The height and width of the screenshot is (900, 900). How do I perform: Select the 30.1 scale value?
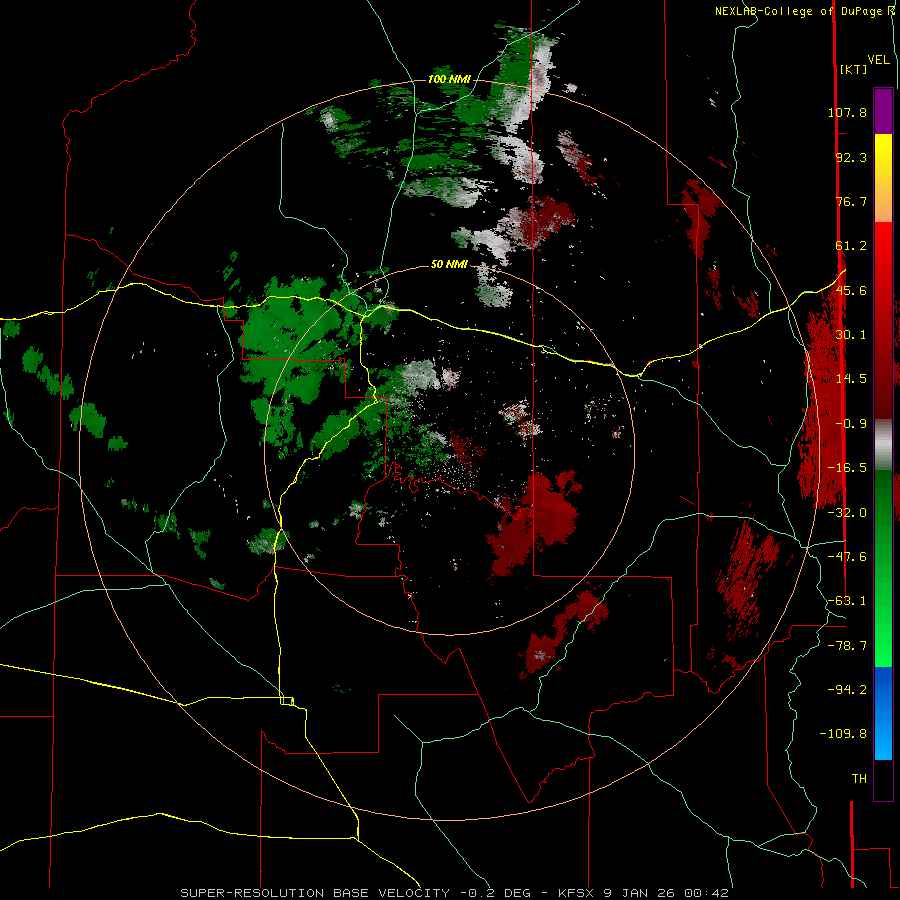(851, 335)
